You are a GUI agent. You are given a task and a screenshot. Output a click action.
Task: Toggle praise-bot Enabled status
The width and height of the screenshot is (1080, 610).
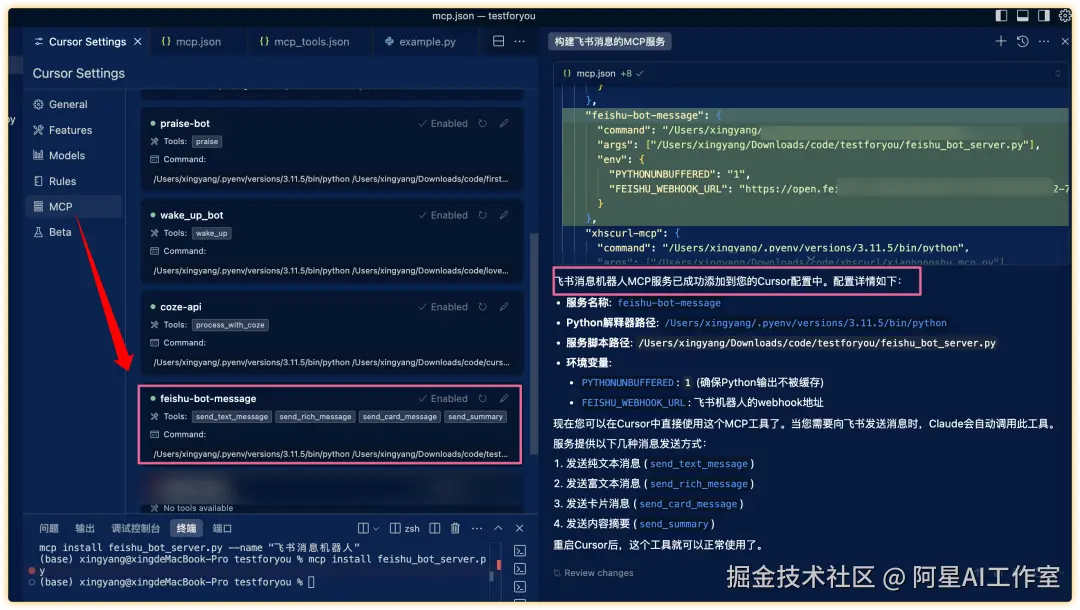443,123
